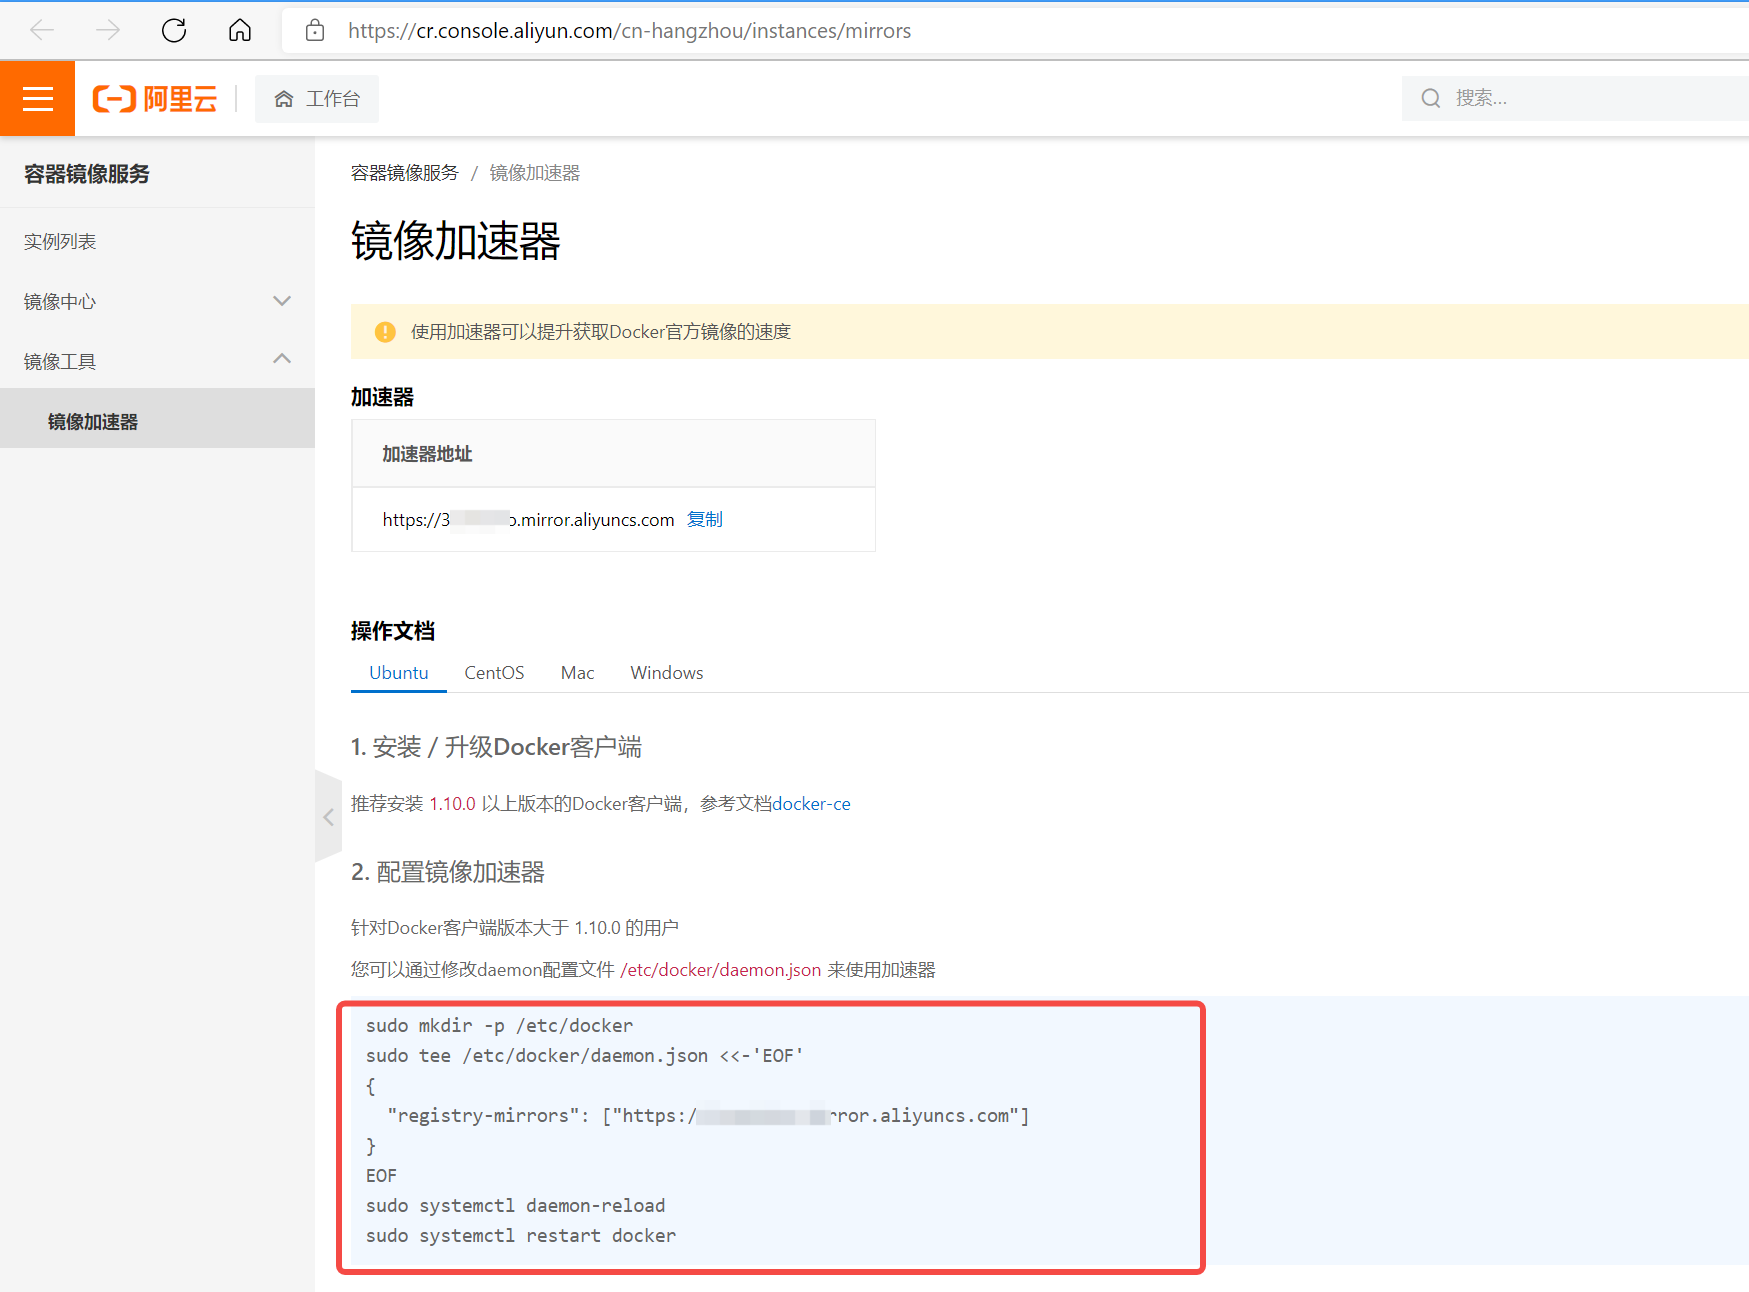Switch to the Windows tab
This screenshot has height=1292, width=1749.
[666, 673]
